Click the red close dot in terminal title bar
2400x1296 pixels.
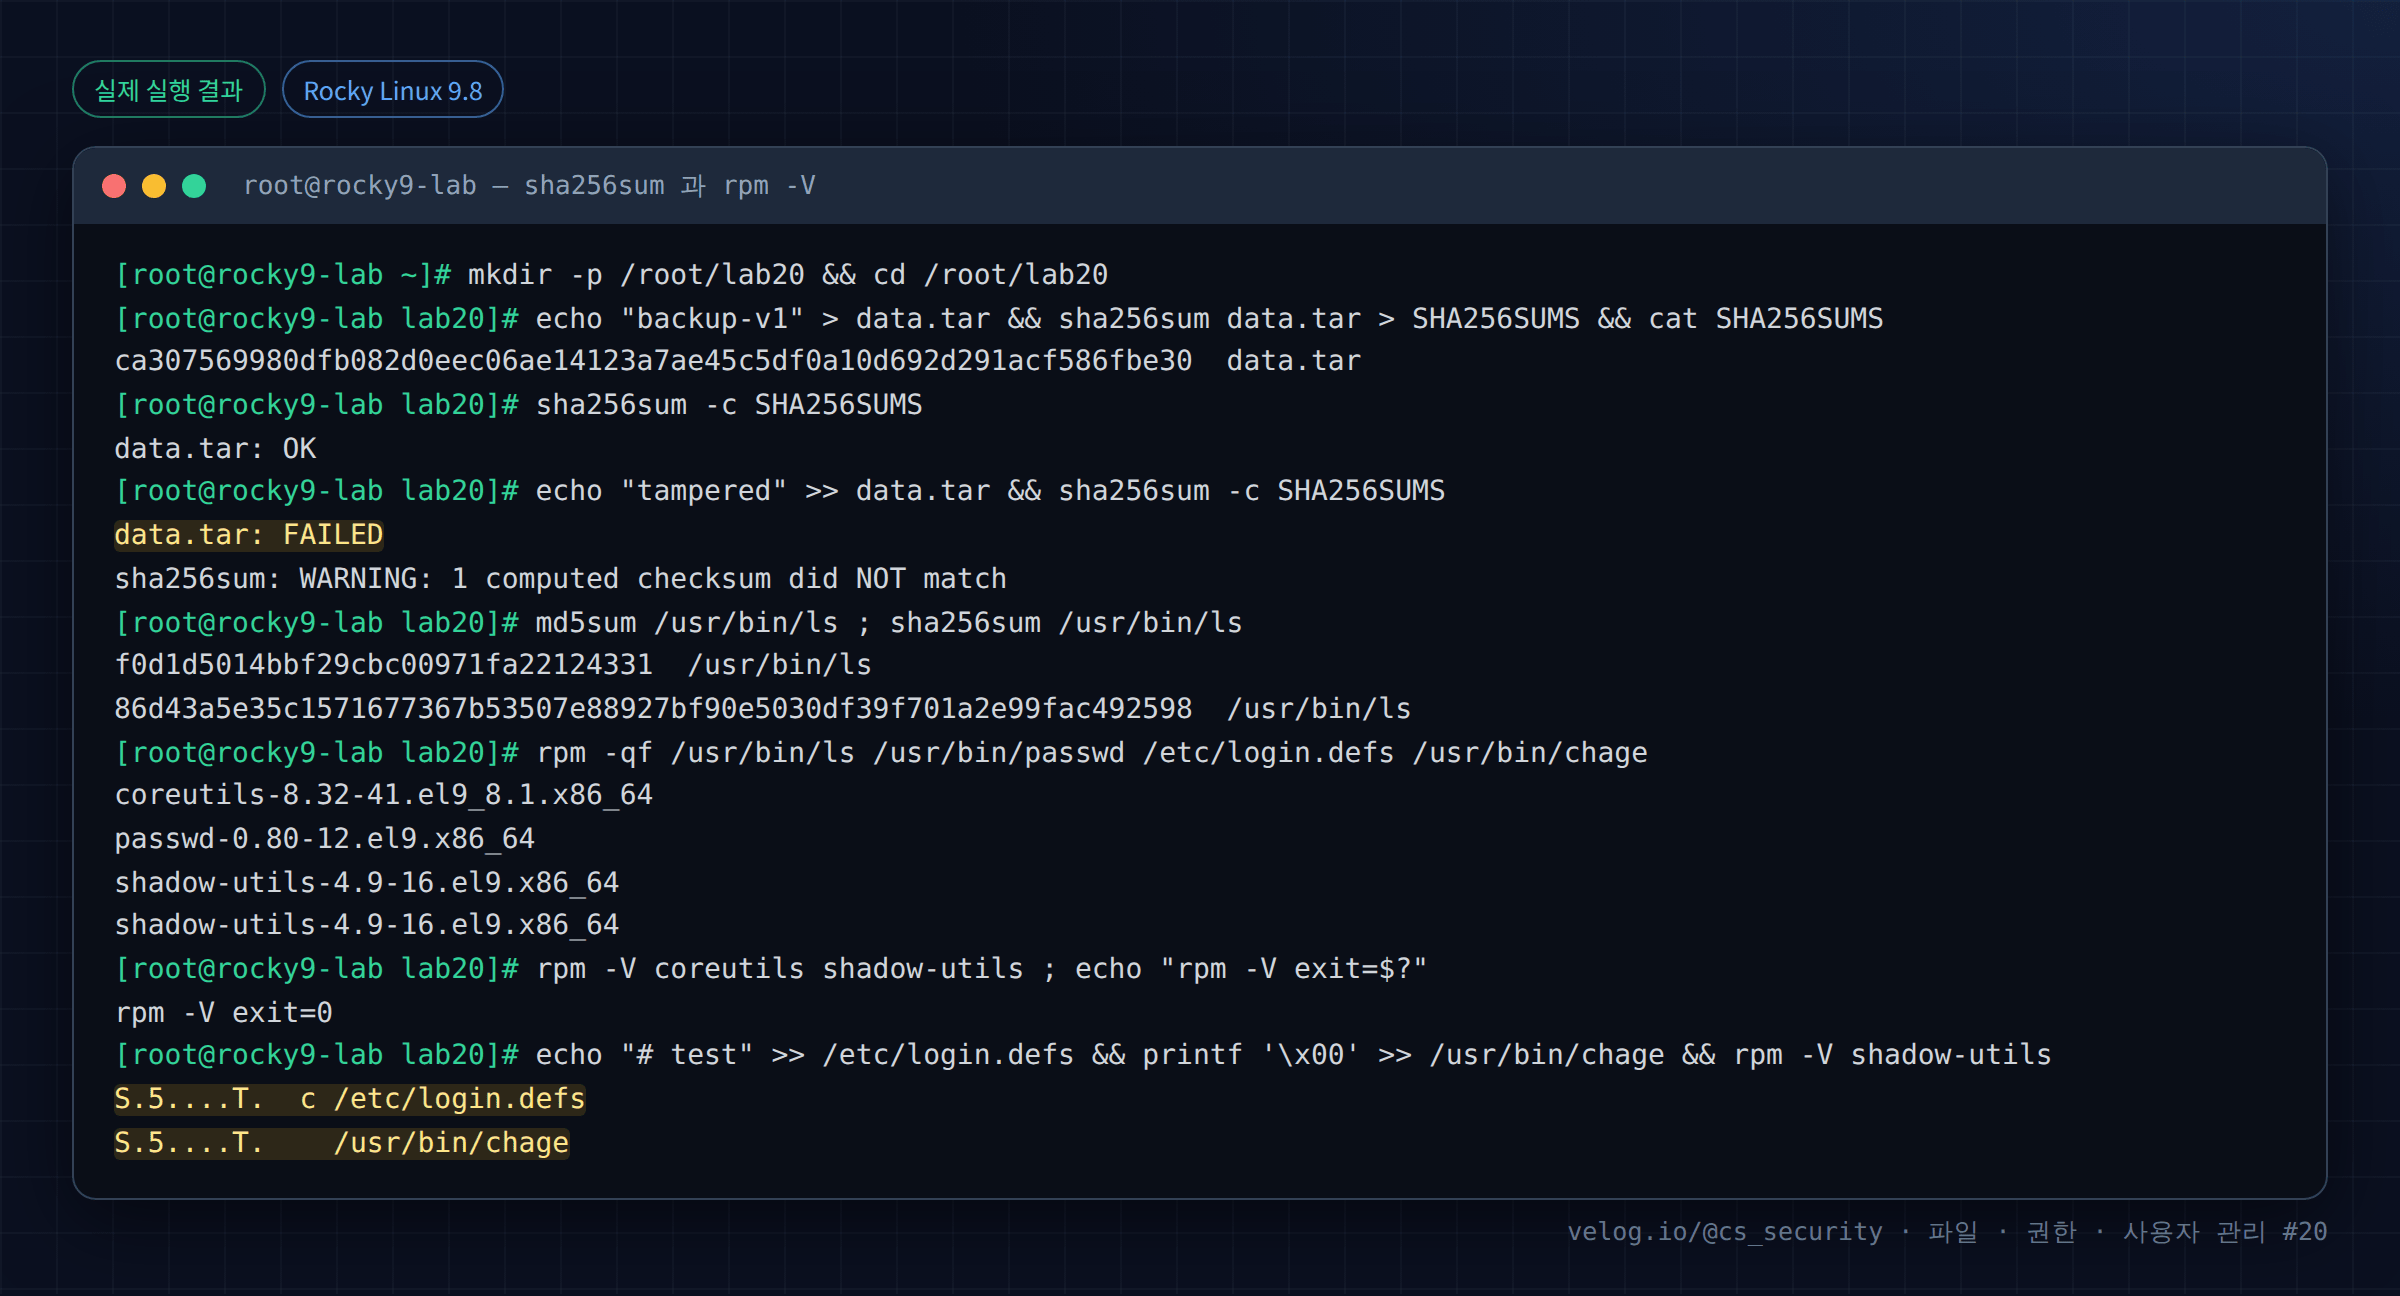(114, 186)
